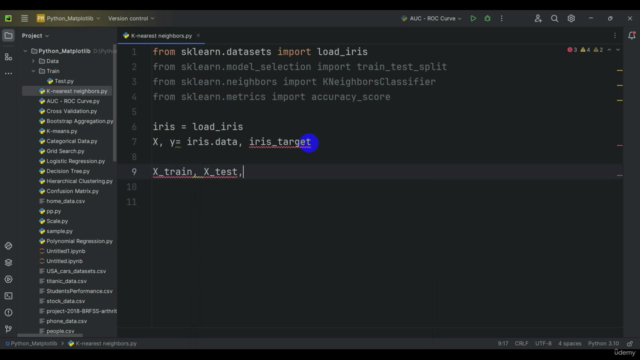Open Version control dropdown
Screen dimensions: 640x360
(131, 18)
